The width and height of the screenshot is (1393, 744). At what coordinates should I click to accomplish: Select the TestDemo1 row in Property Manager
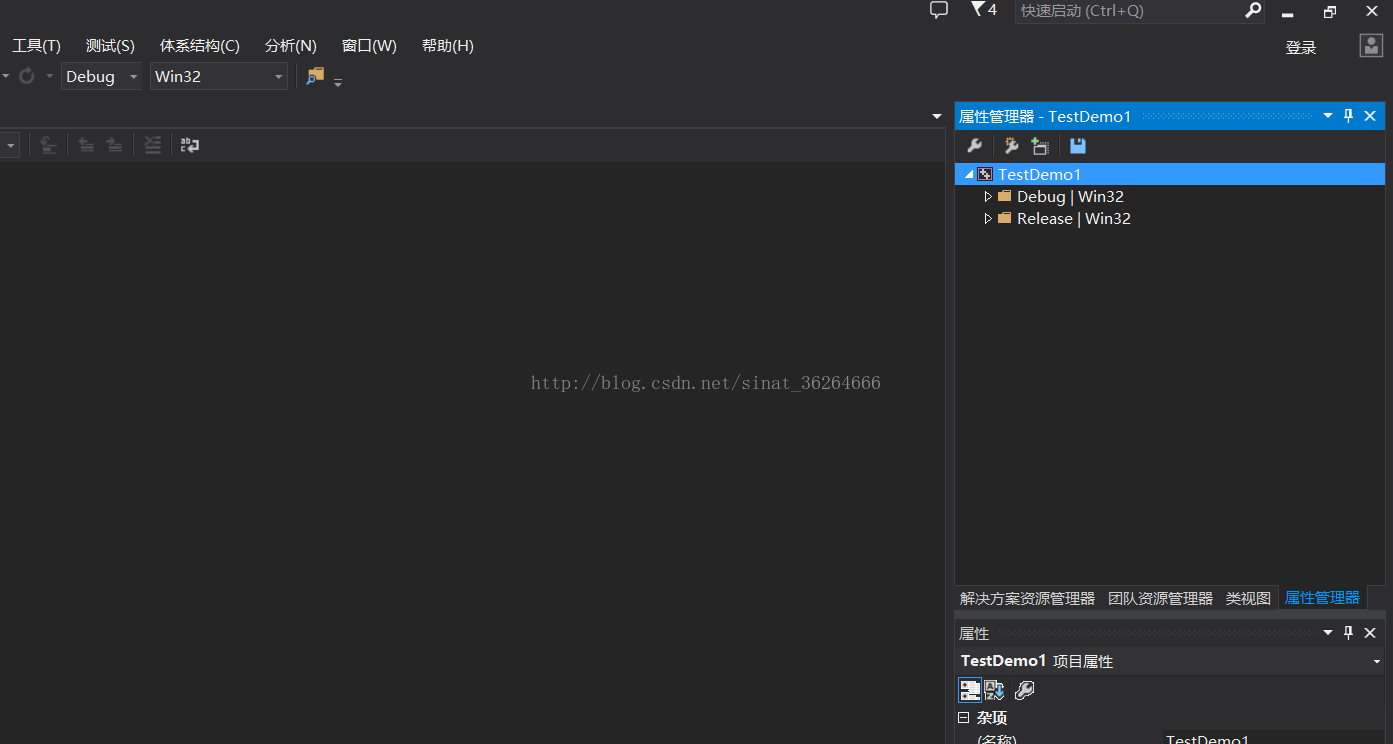[x=1170, y=174]
